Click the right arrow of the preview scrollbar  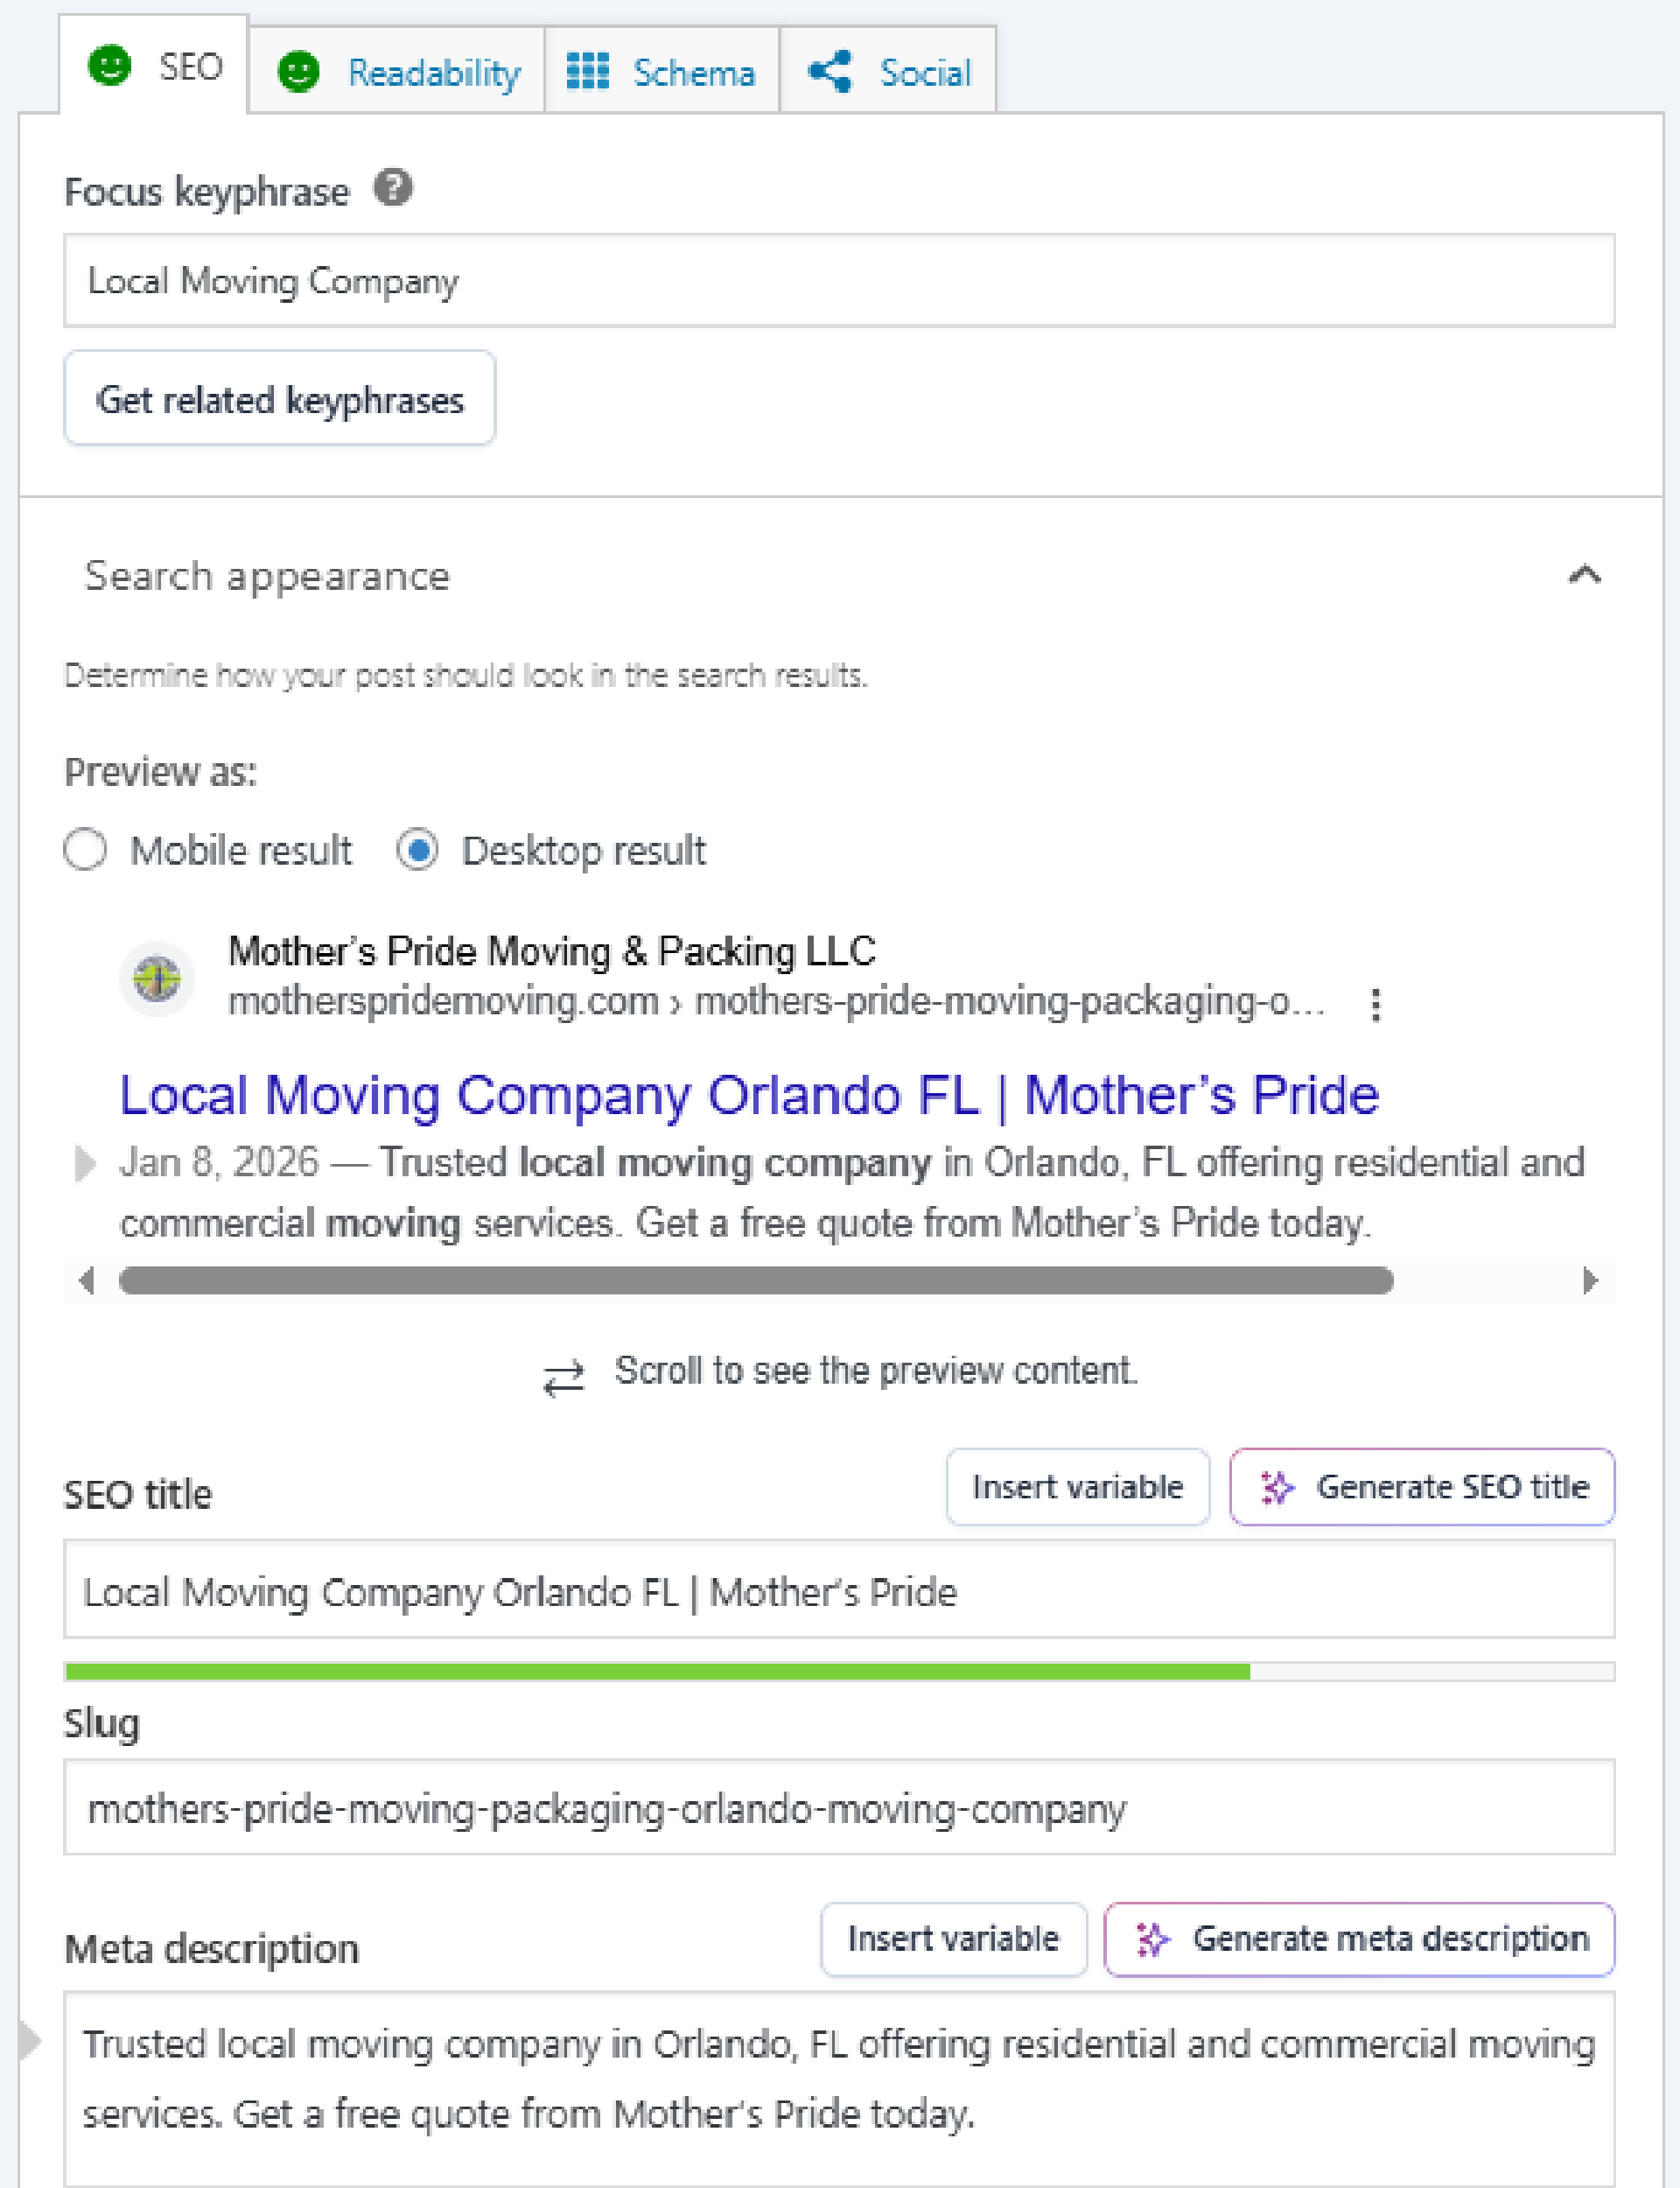coord(1590,1281)
